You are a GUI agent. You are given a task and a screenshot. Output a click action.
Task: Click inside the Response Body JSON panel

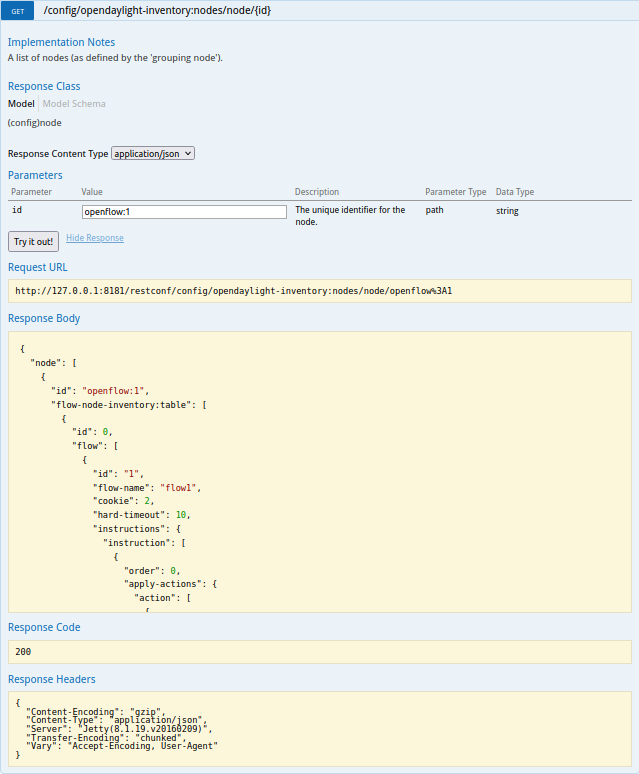click(320, 472)
